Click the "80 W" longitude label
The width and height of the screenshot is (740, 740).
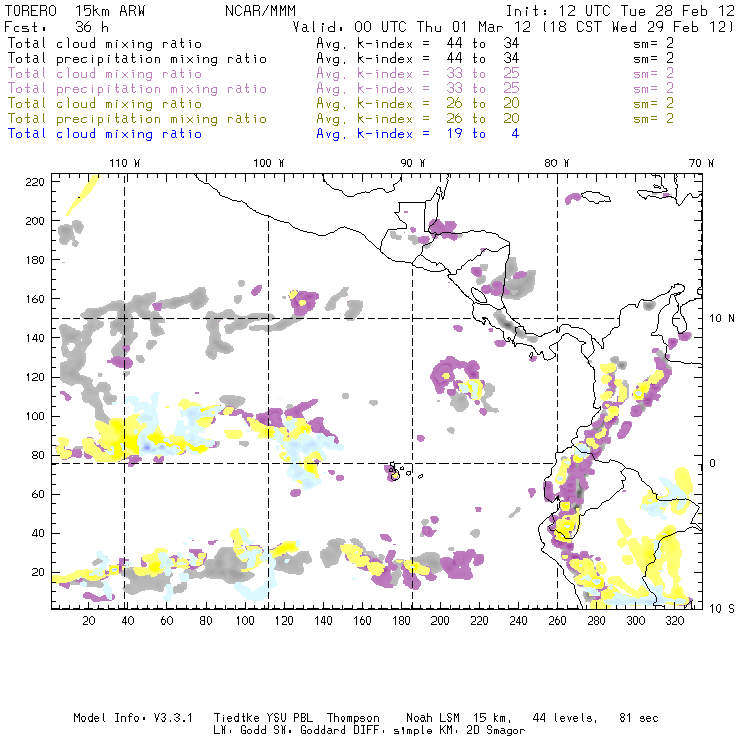(556, 163)
